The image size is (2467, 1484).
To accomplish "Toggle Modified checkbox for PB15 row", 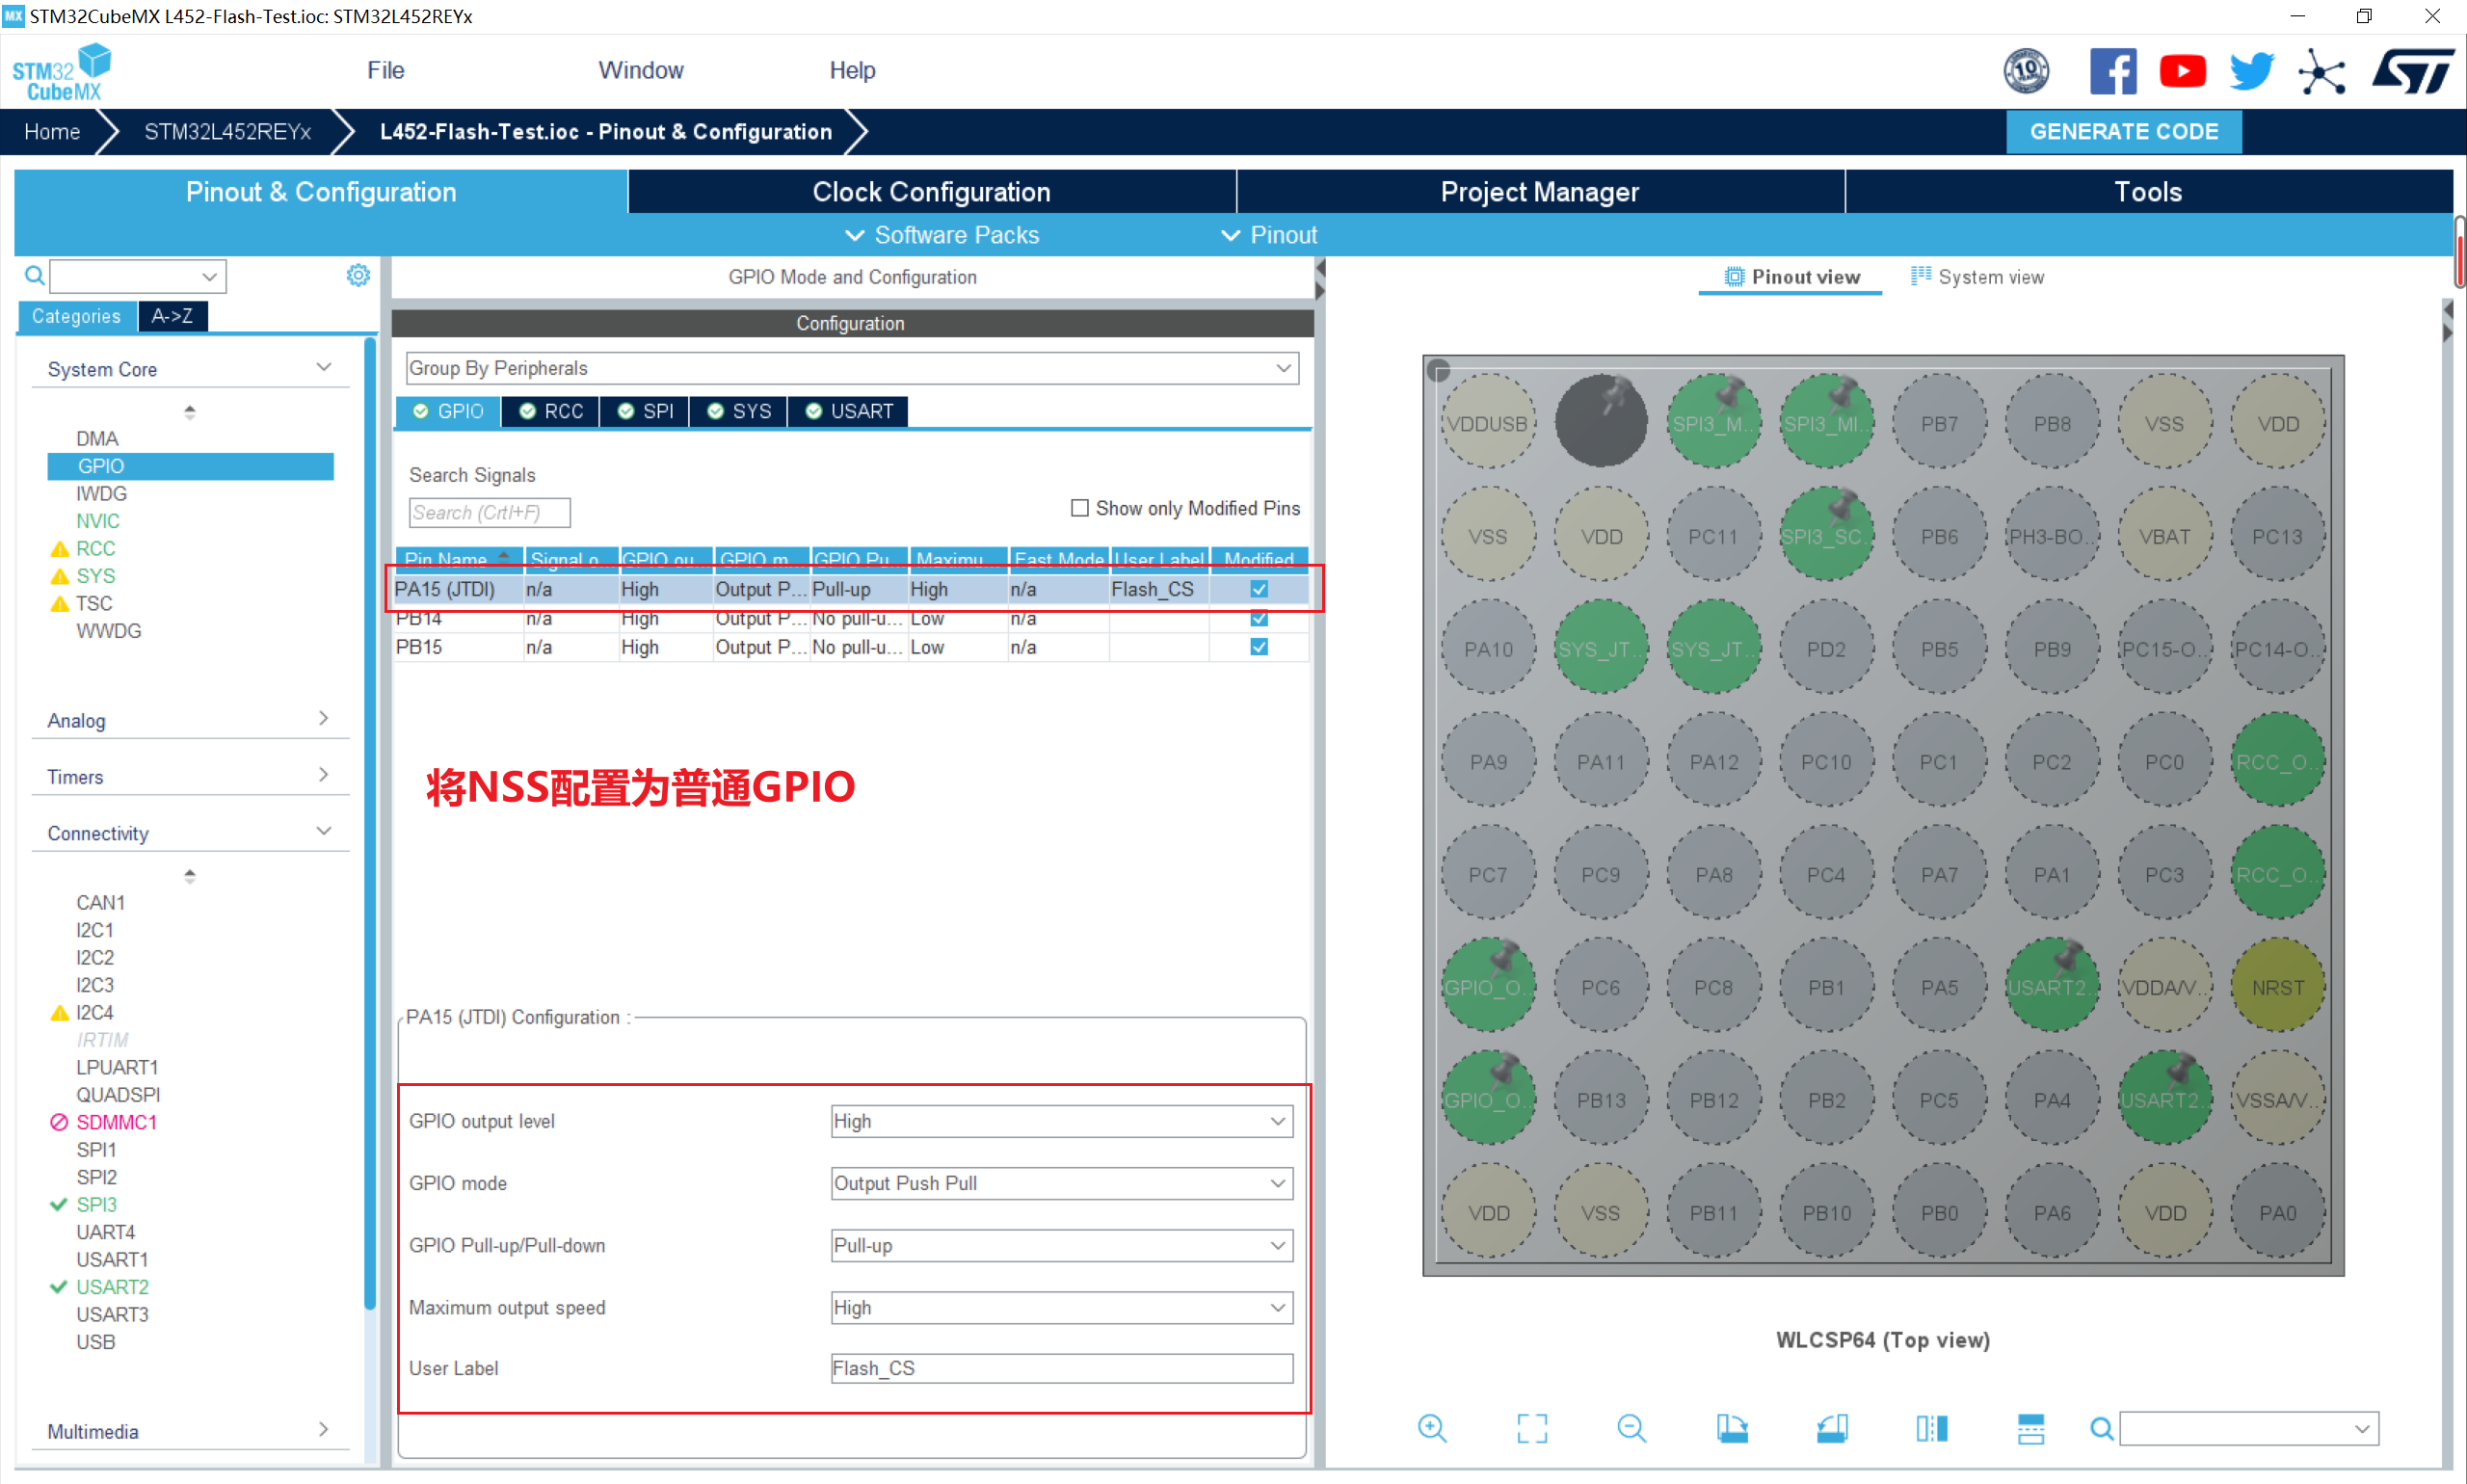I will click(1259, 647).
